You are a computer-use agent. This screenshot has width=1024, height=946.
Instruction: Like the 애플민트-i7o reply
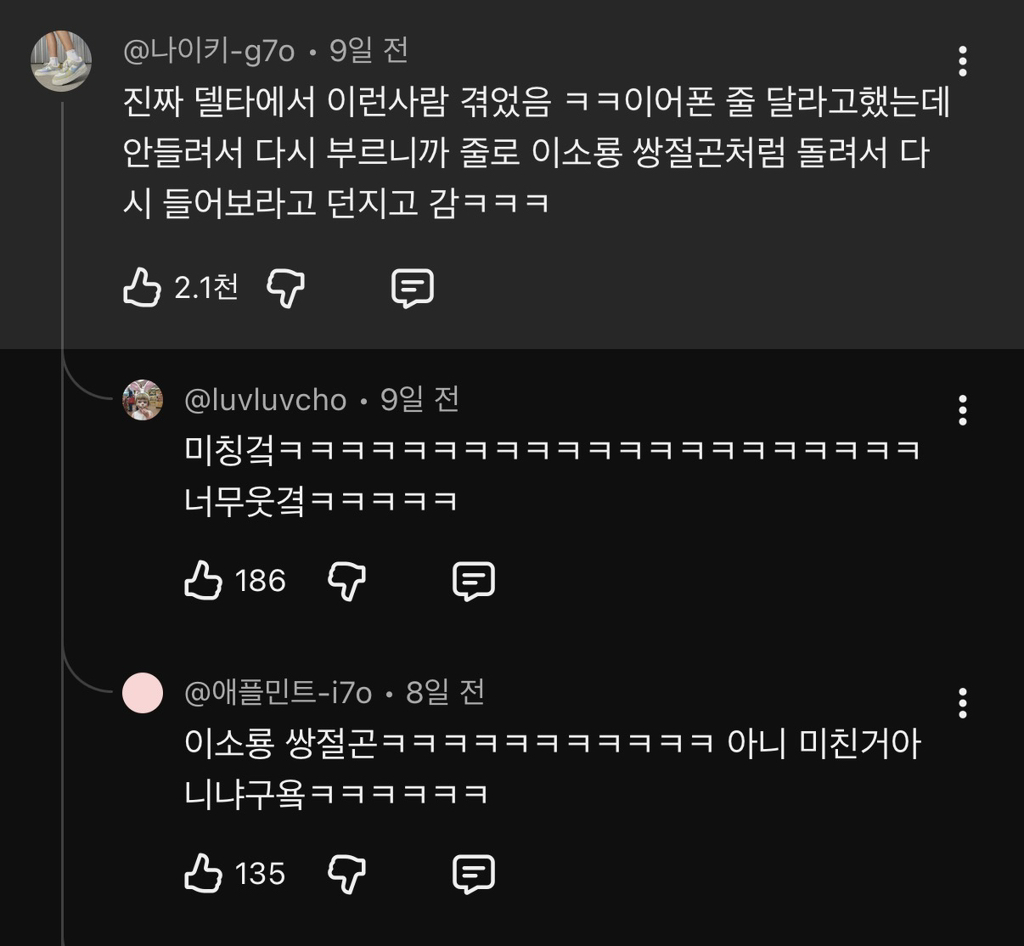203,874
